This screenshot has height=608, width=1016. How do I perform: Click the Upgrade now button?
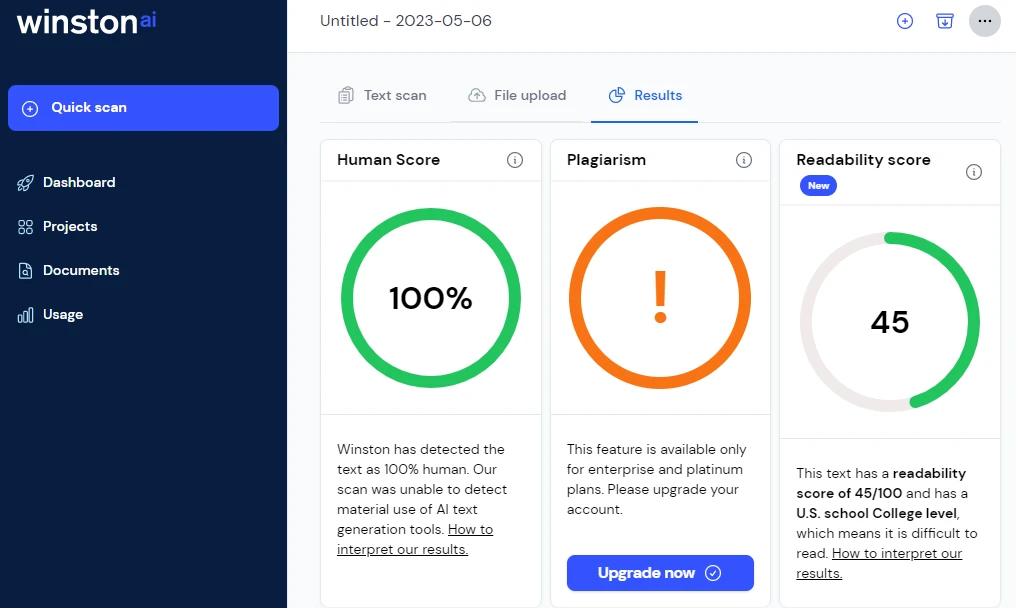[x=660, y=573]
